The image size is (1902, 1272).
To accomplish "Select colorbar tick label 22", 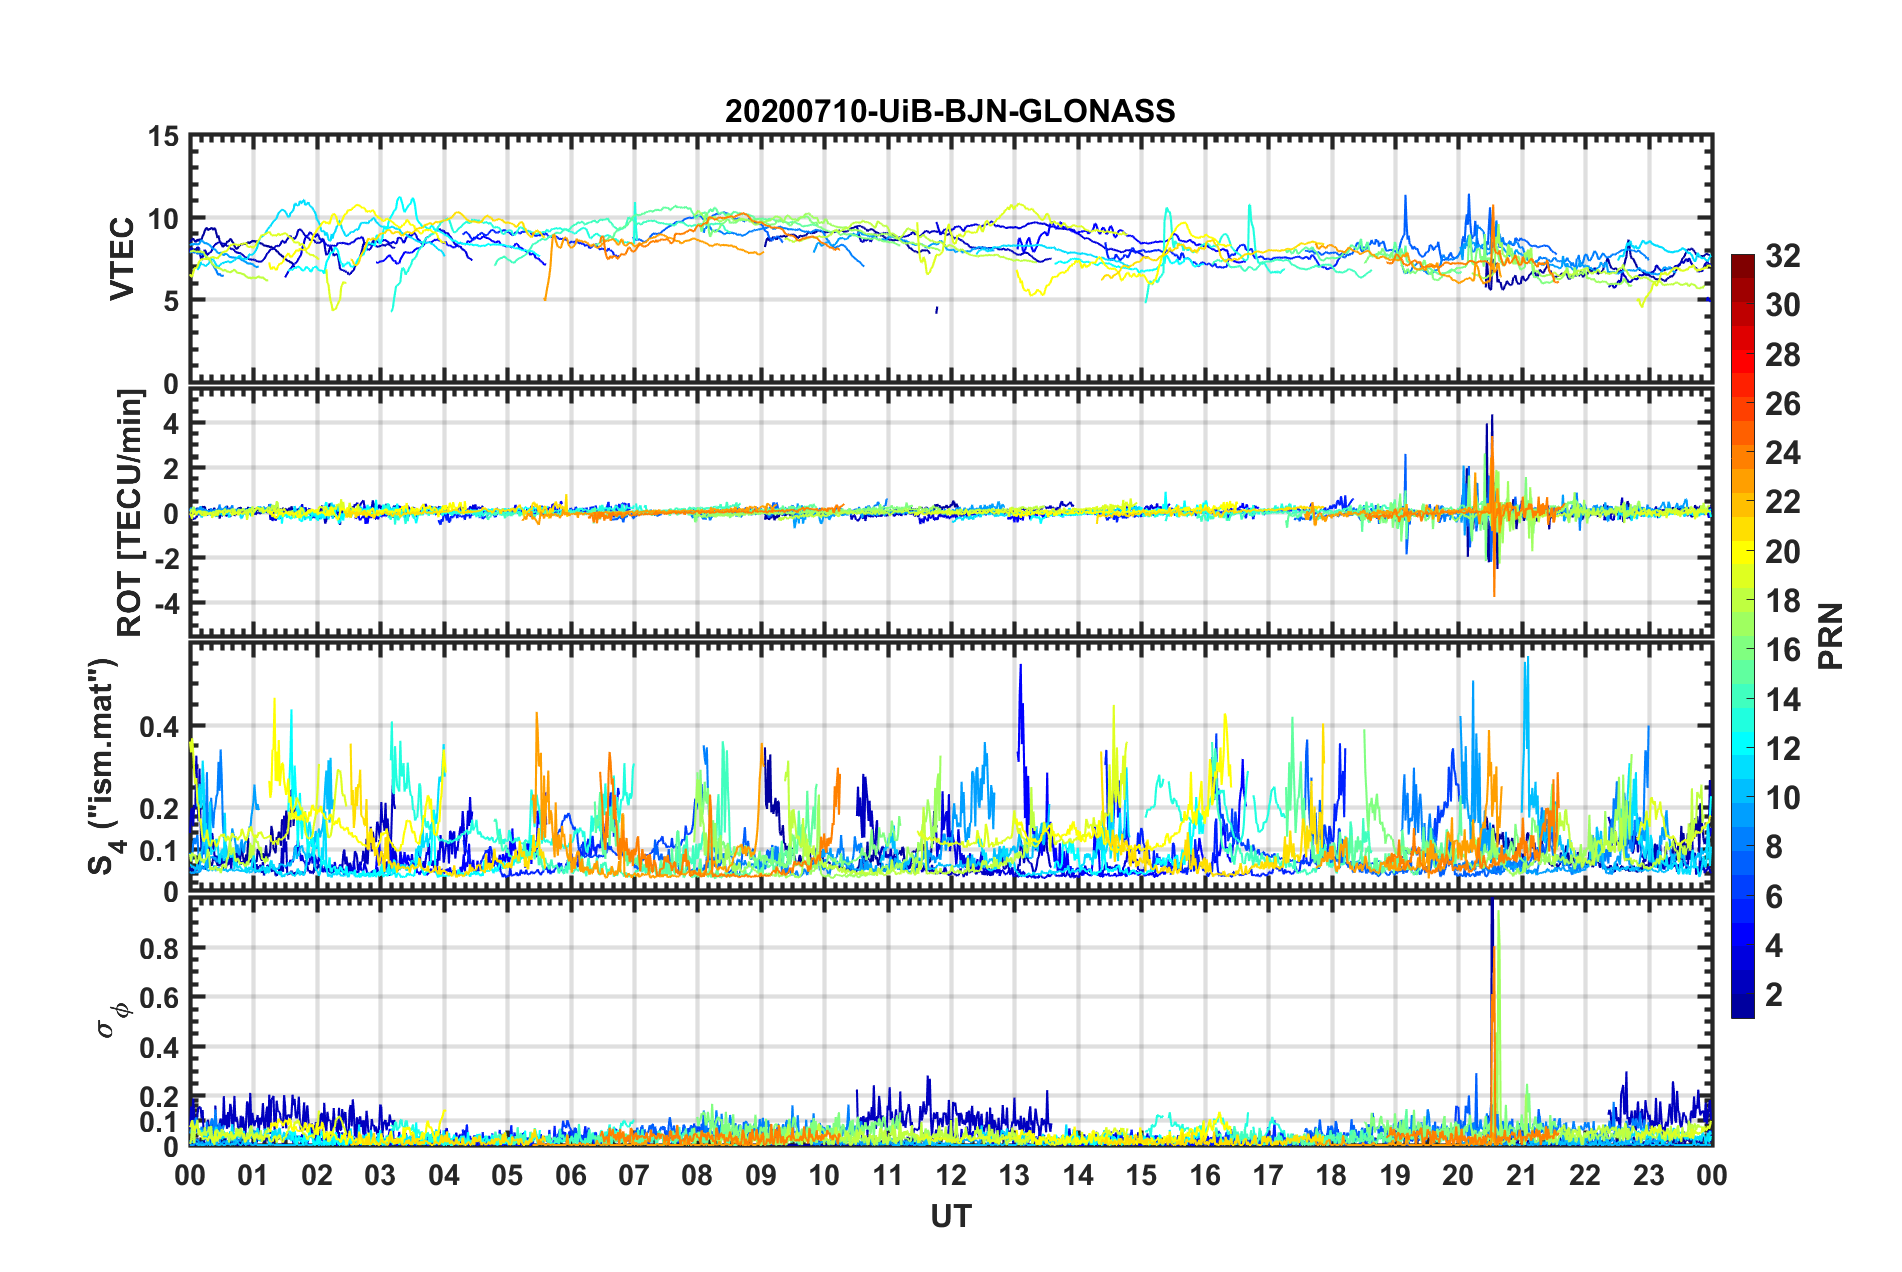I will click(1782, 502).
